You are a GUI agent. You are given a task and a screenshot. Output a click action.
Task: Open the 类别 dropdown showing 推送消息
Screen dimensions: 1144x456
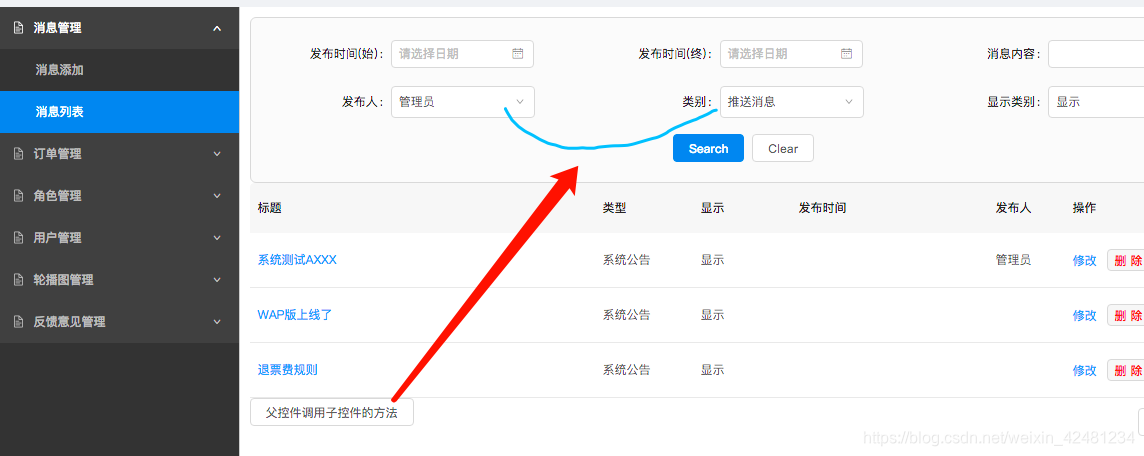click(x=792, y=102)
